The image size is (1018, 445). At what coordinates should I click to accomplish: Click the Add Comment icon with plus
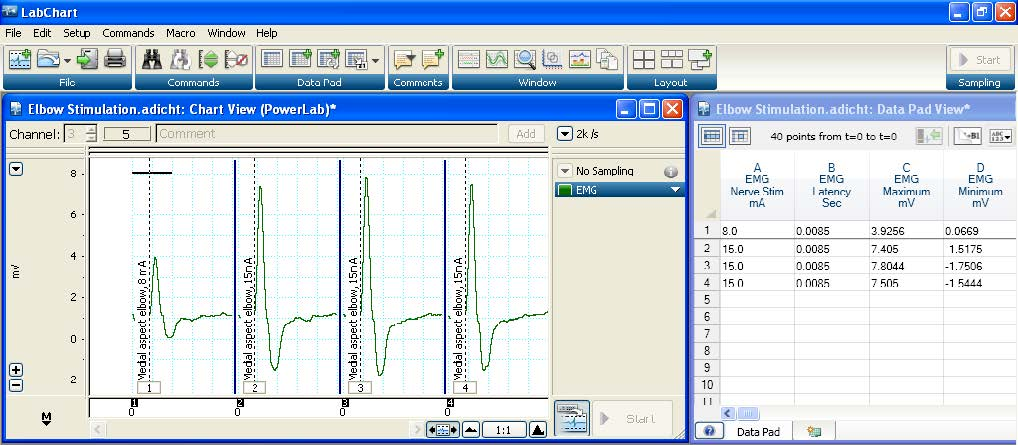click(x=433, y=59)
